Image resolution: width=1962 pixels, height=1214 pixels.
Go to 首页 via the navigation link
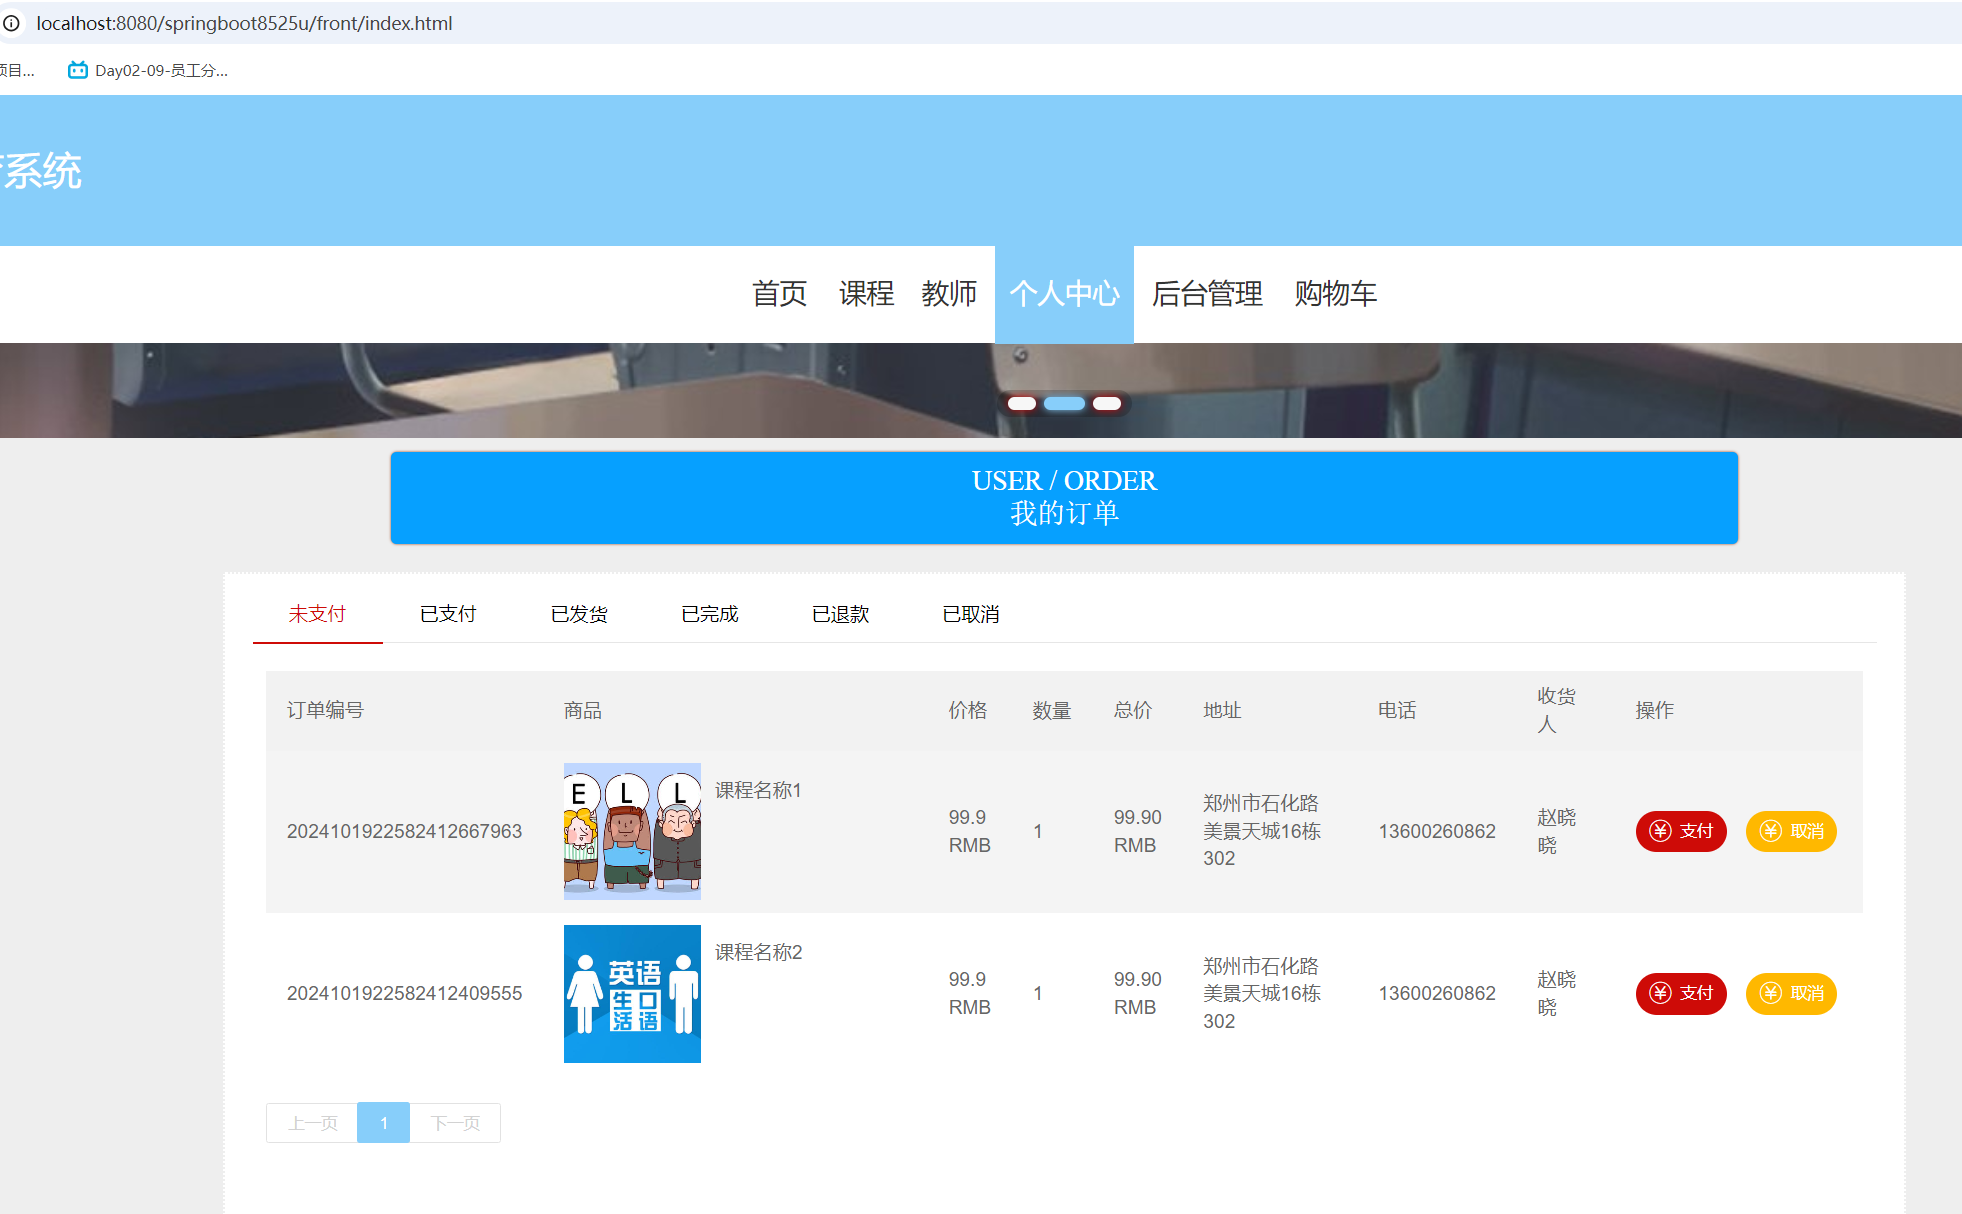pos(781,294)
